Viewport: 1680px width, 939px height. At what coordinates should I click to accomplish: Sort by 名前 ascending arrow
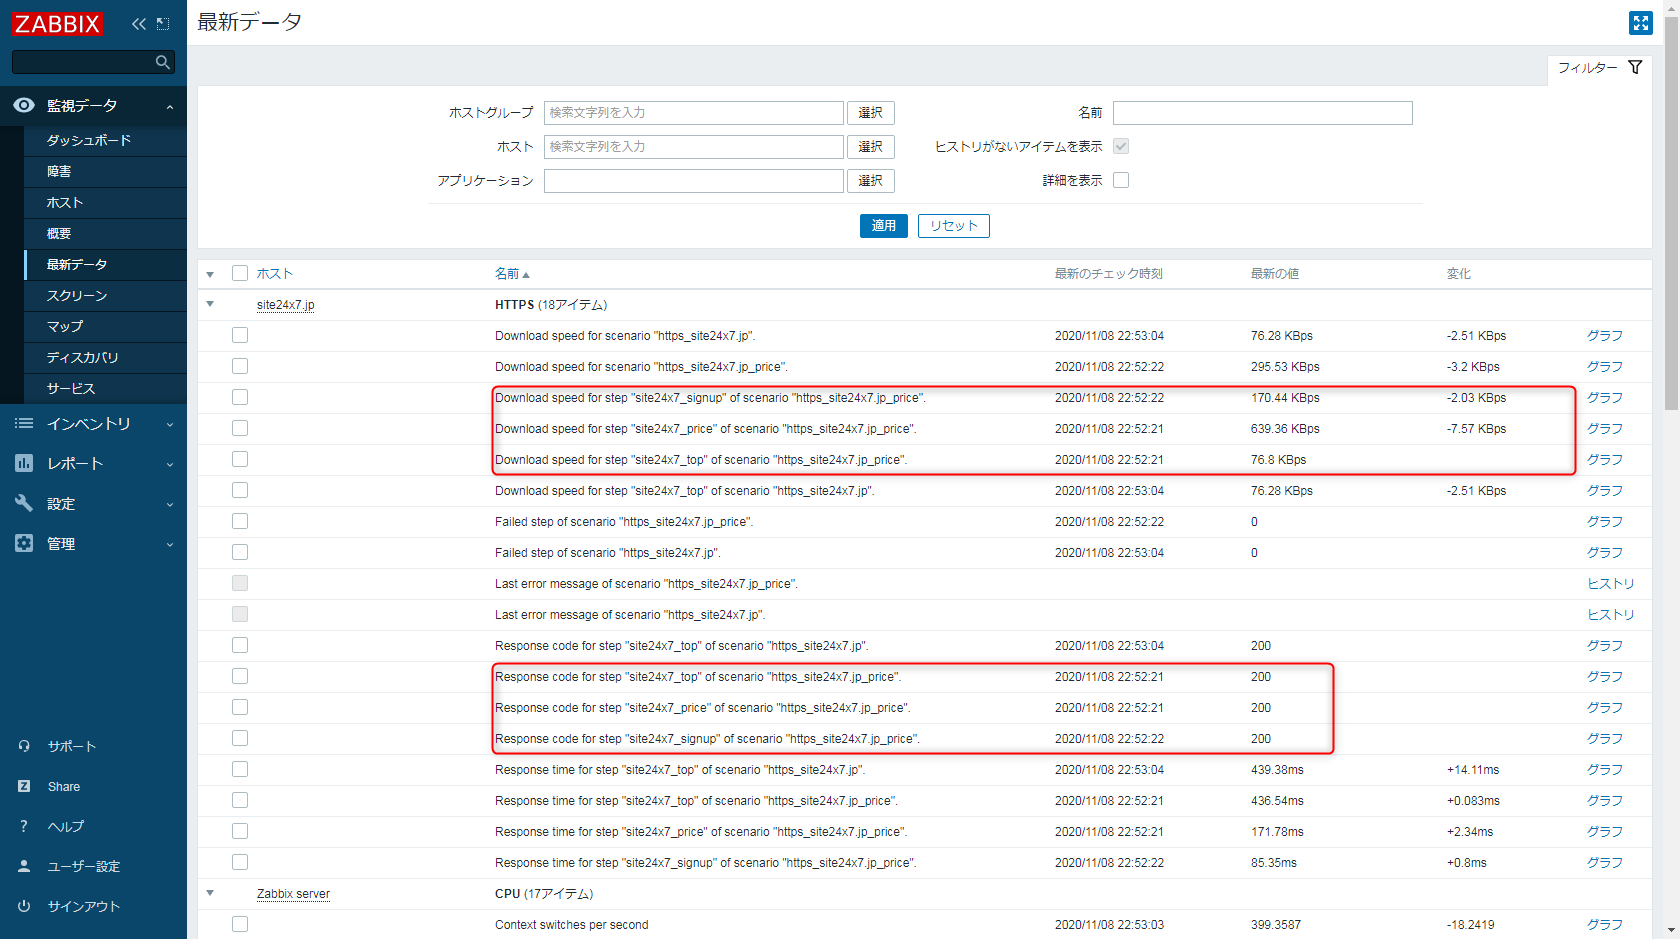coord(526,275)
